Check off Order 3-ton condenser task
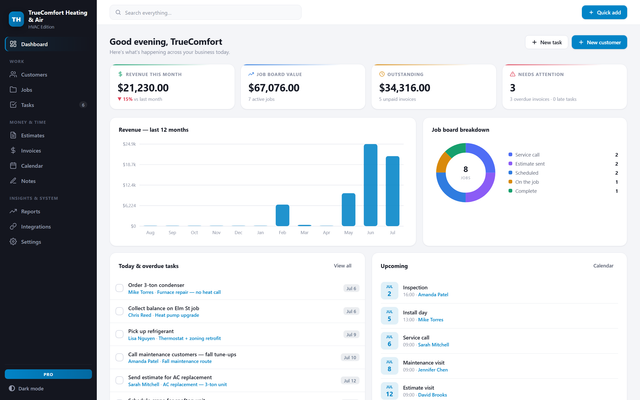640x400 pixels. [119, 288]
